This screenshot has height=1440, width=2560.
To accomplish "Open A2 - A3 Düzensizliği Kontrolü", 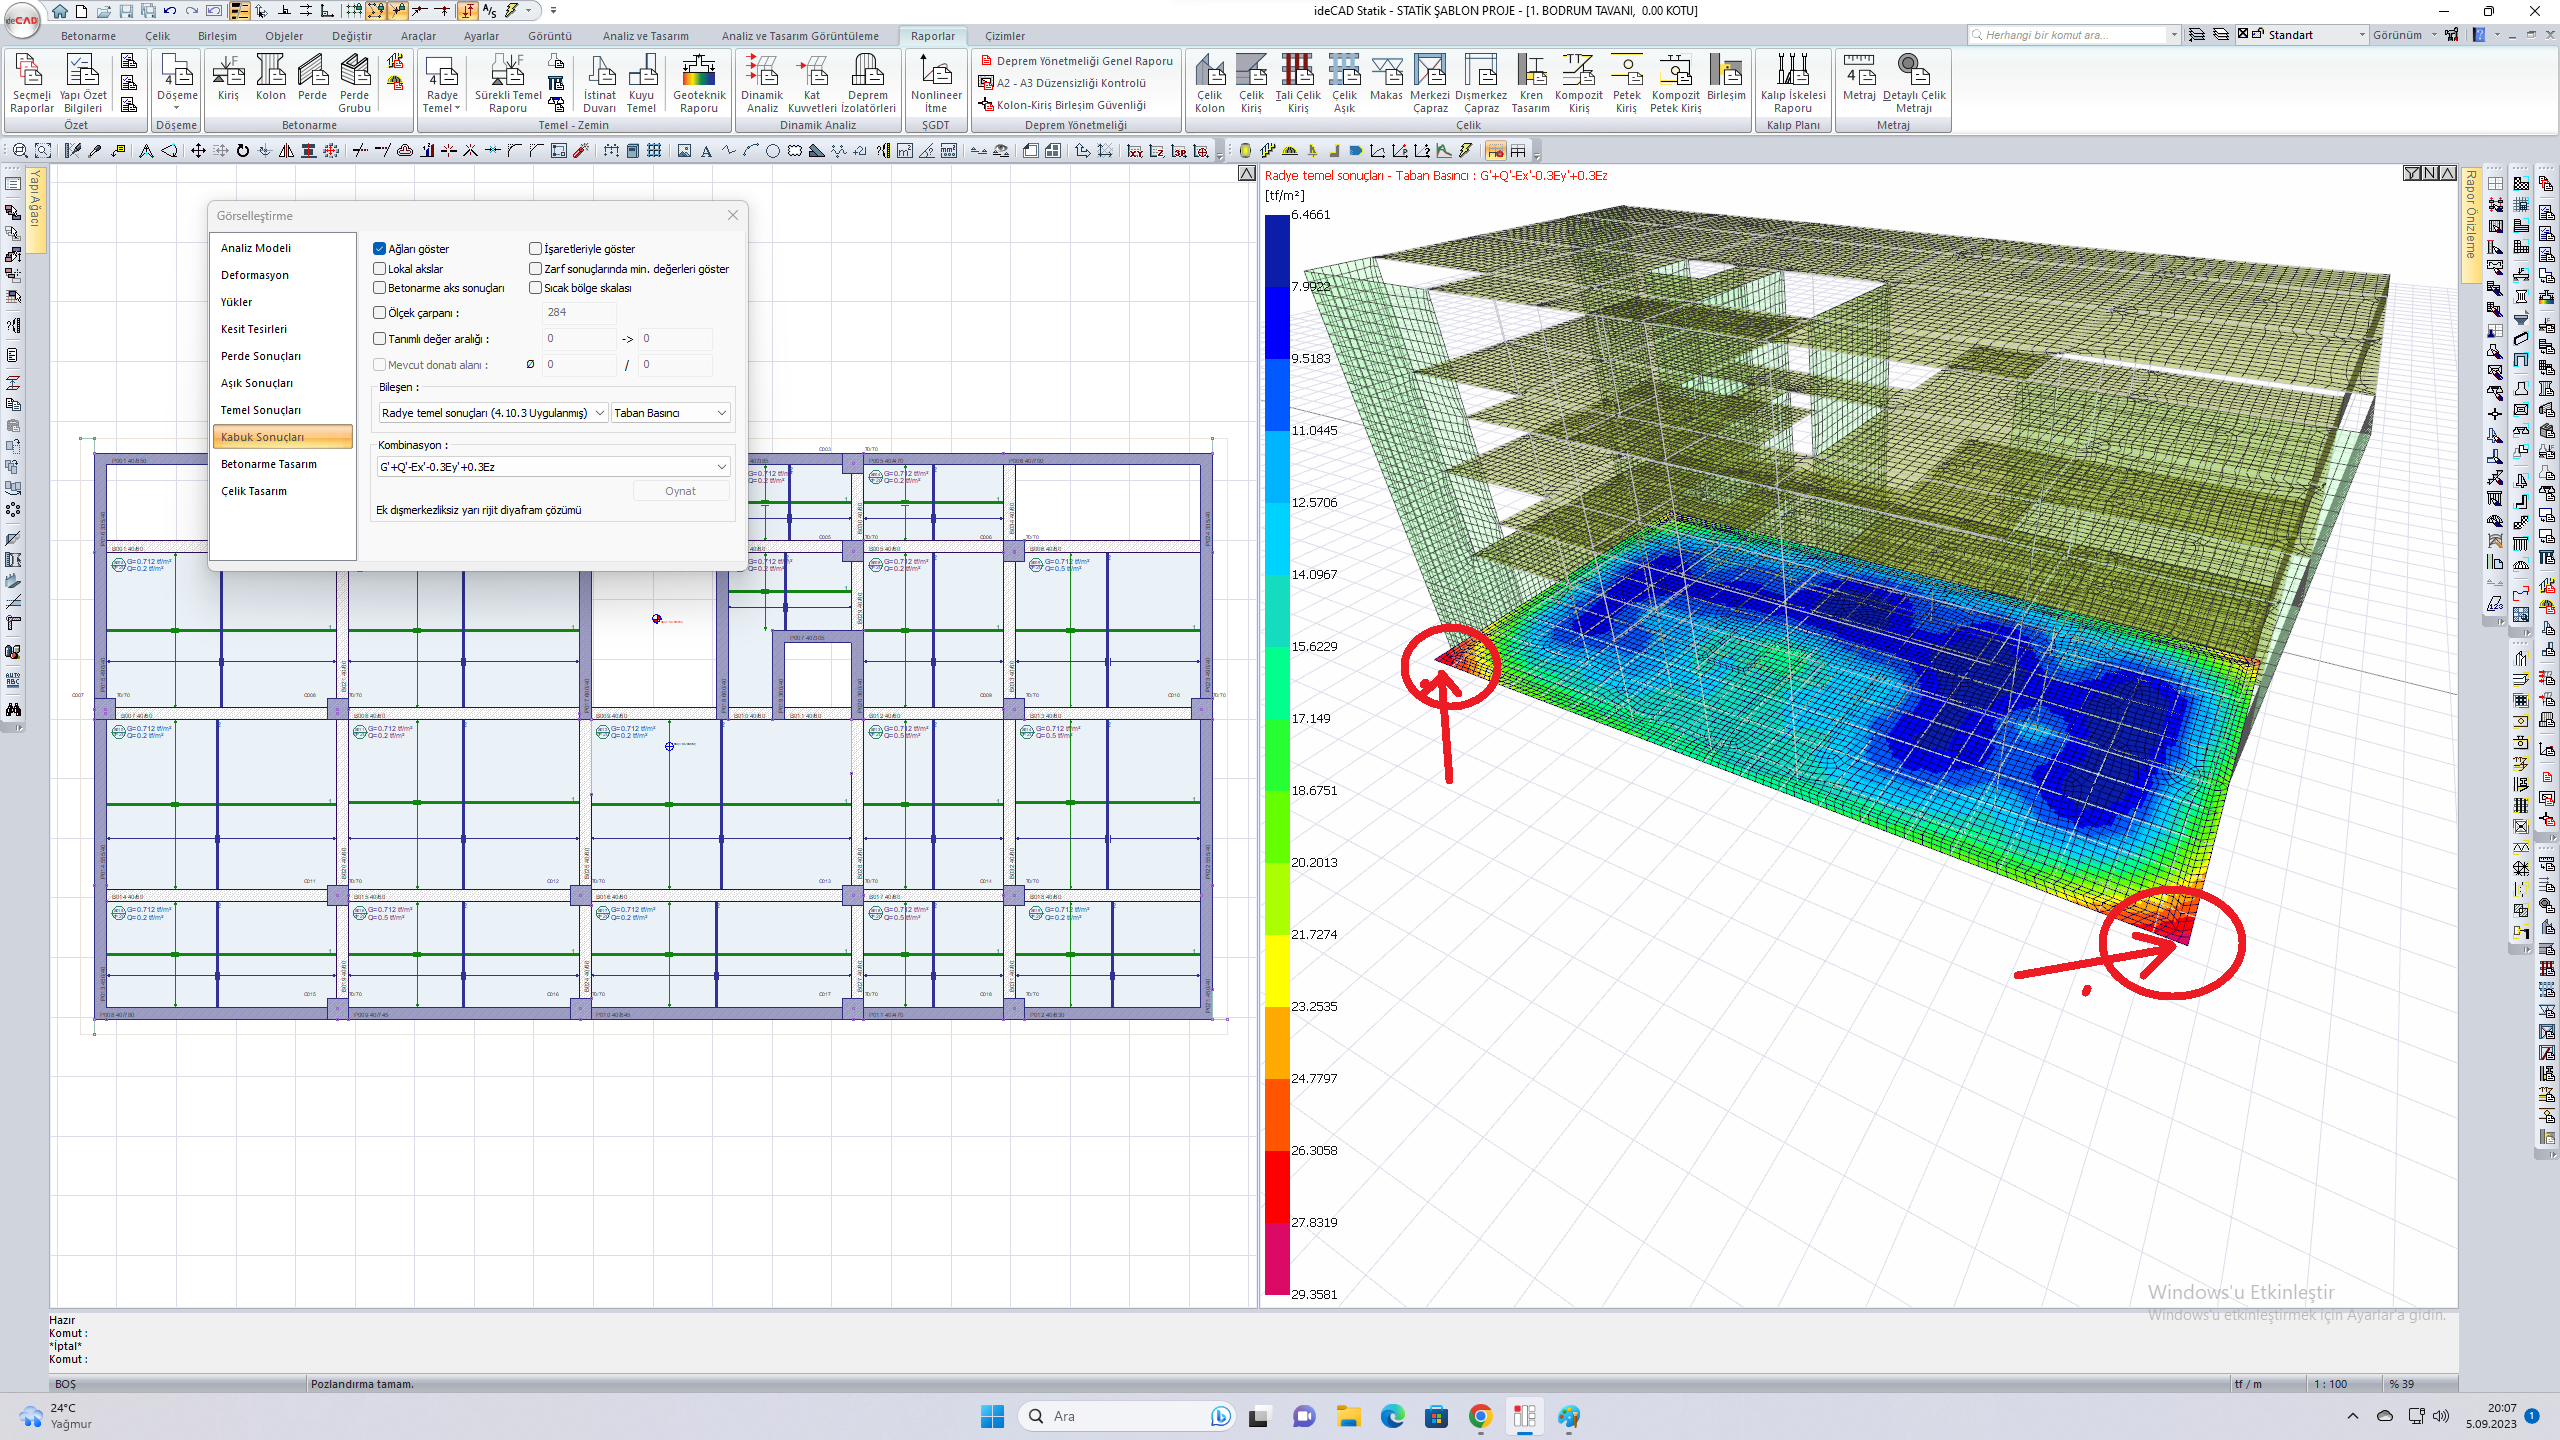I will tap(1063, 83).
